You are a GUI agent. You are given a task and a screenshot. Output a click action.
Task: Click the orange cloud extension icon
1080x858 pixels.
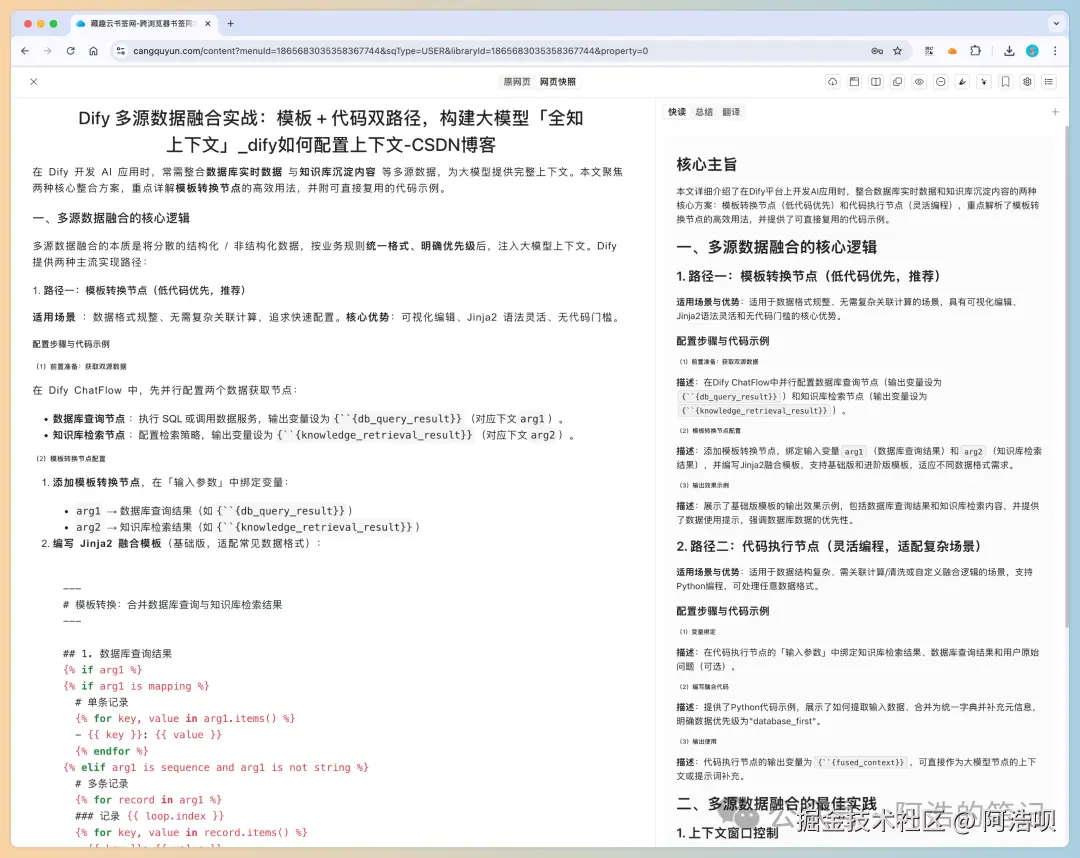point(952,51)
